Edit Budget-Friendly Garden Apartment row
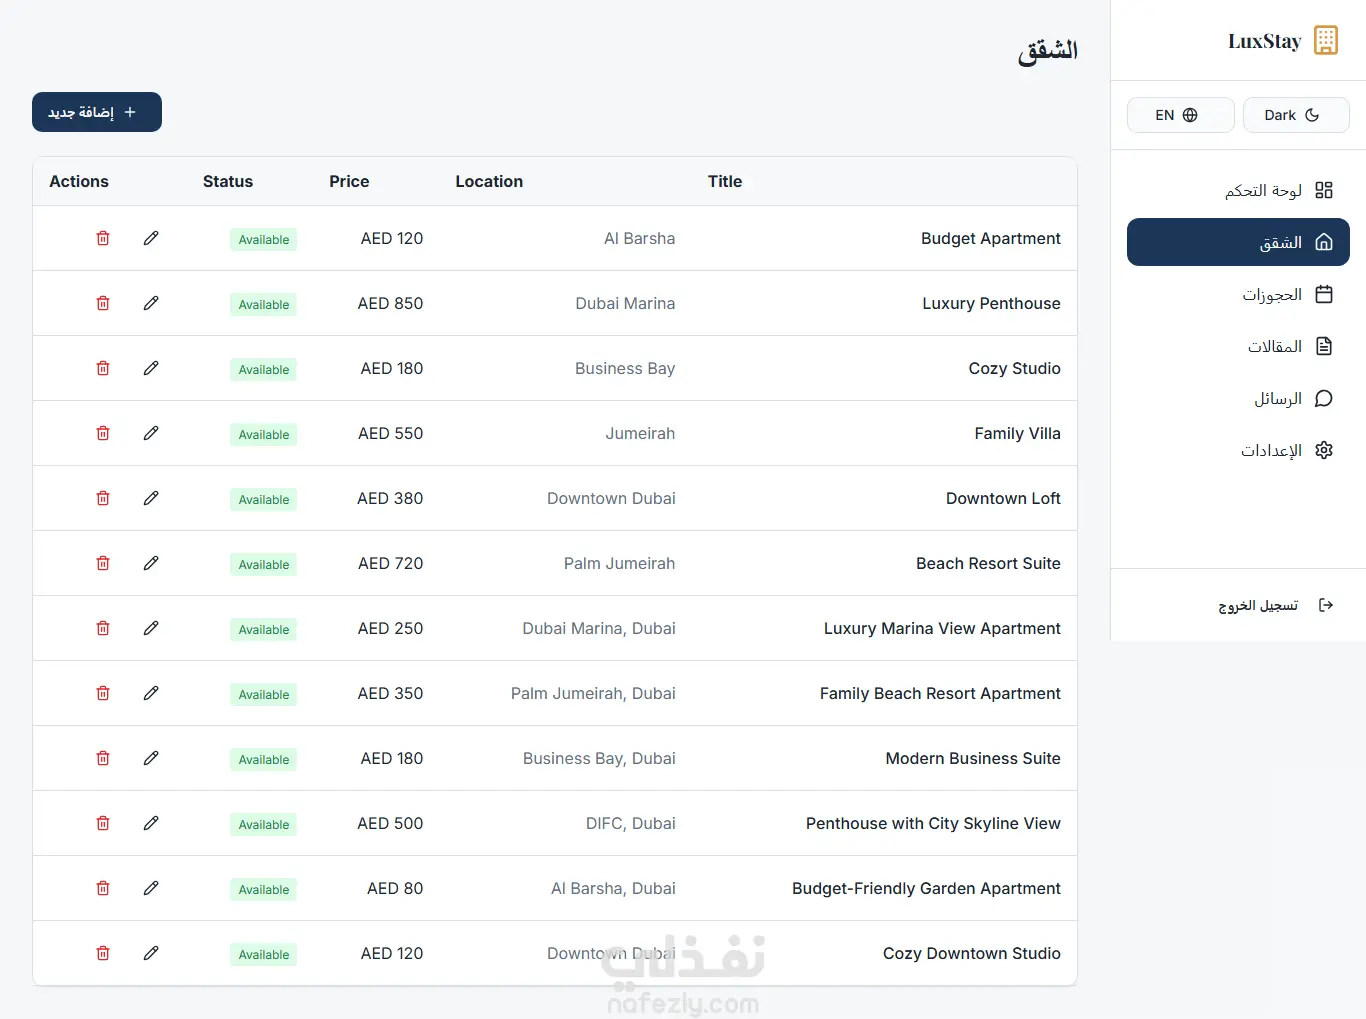Image resolution: width=1366 pixels, height=1019 pixels. [x=151, y=888]
